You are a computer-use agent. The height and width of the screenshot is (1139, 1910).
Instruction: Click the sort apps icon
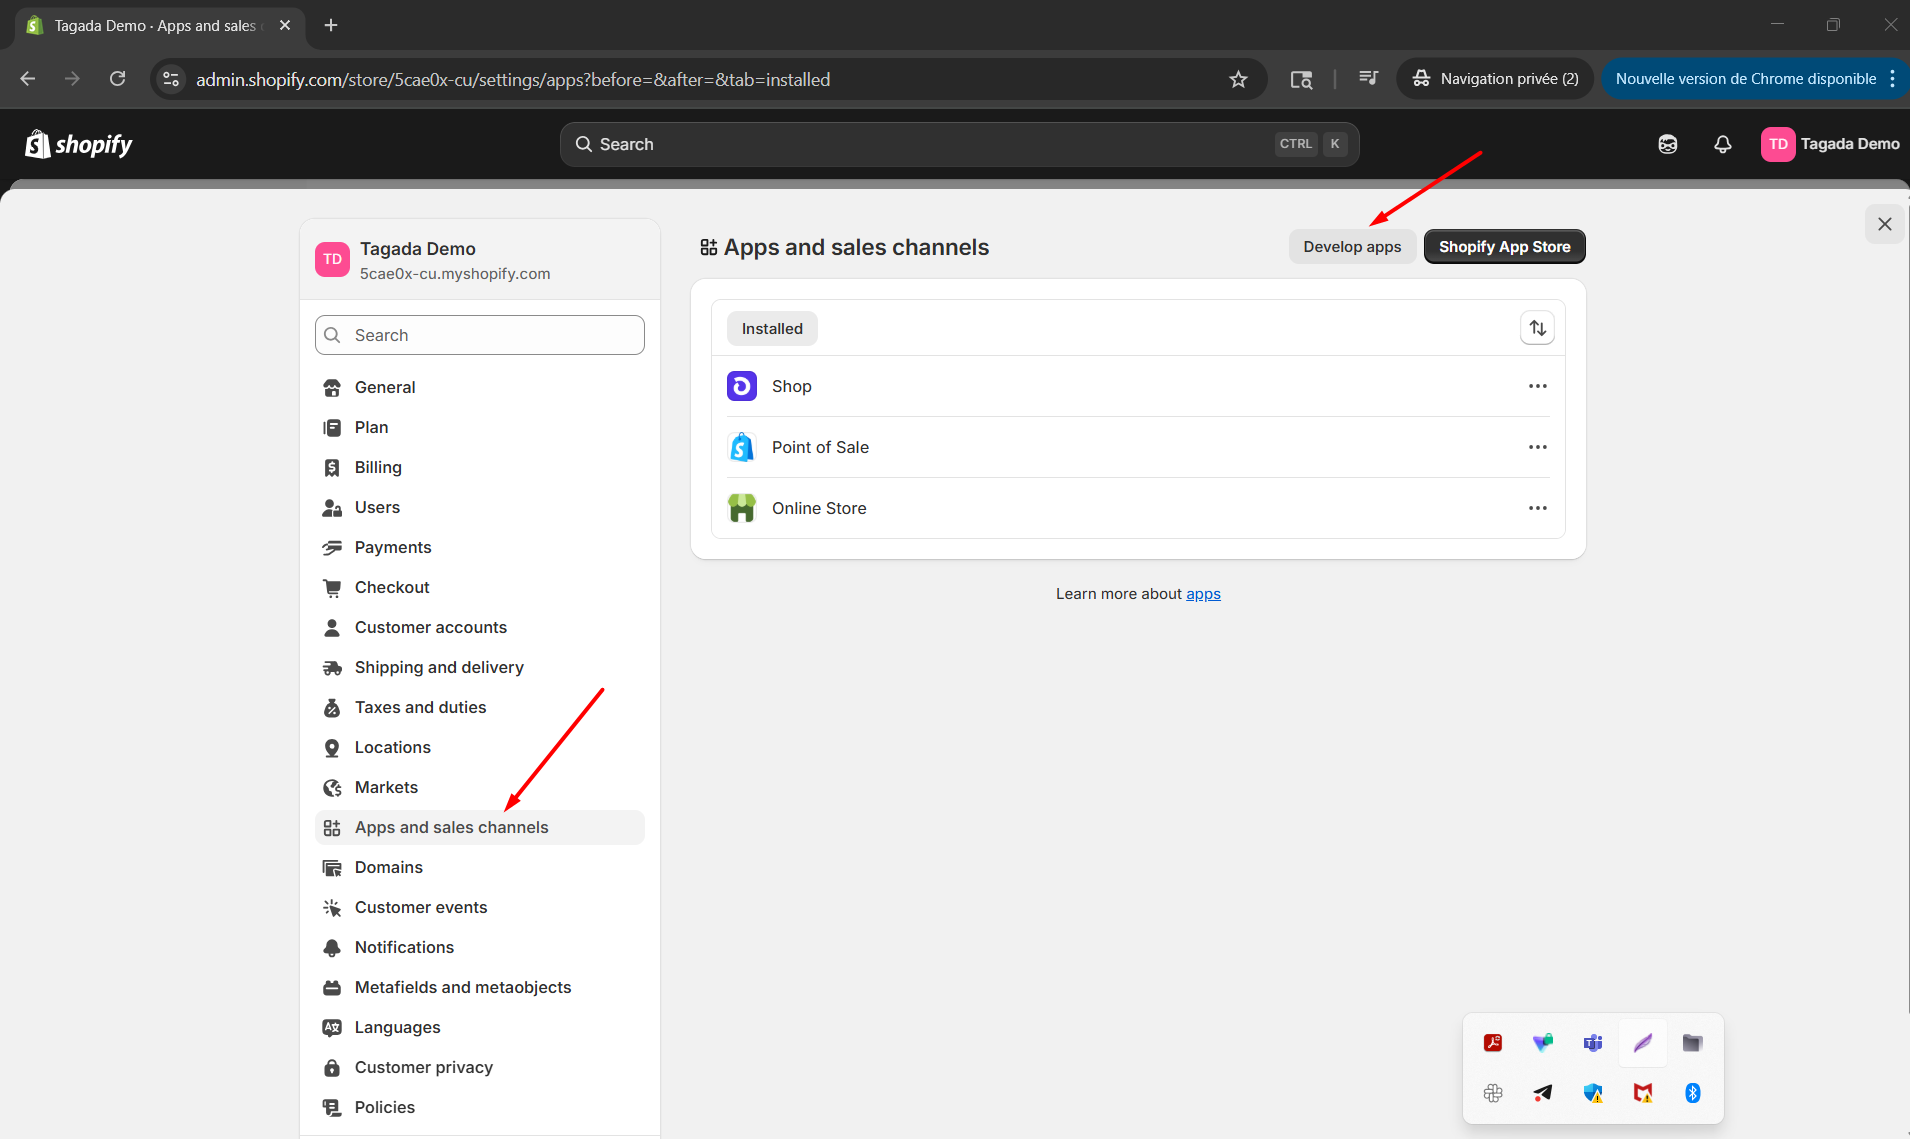click(x=1538, y=328)
